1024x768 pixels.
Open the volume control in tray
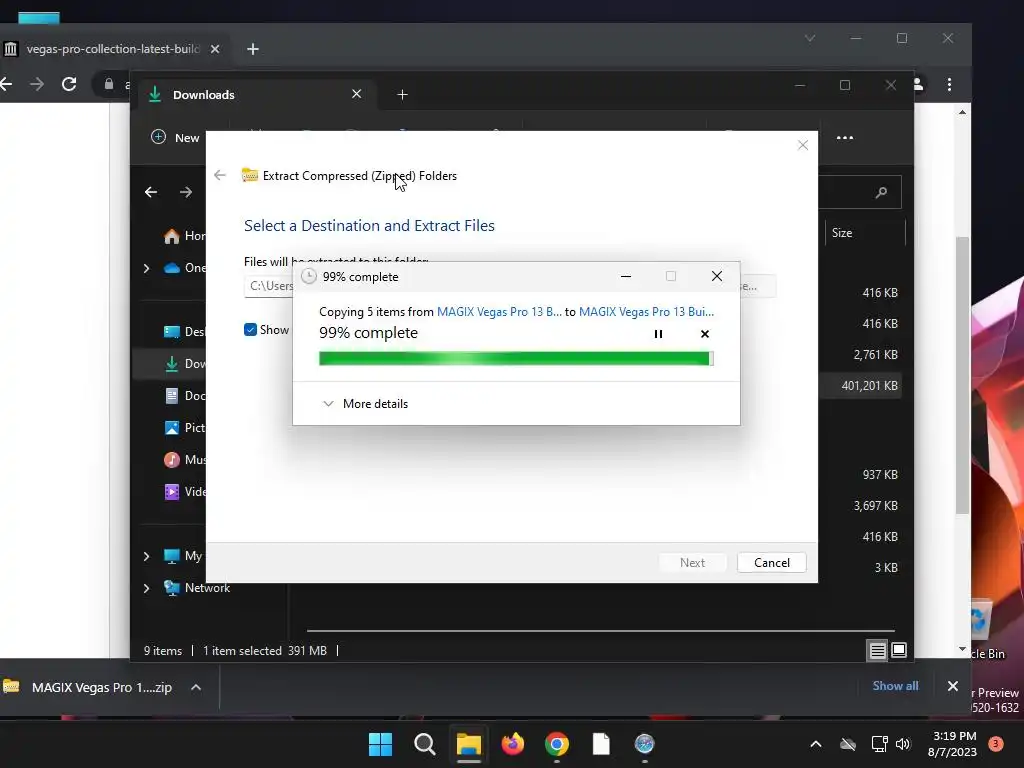[903, 744]
